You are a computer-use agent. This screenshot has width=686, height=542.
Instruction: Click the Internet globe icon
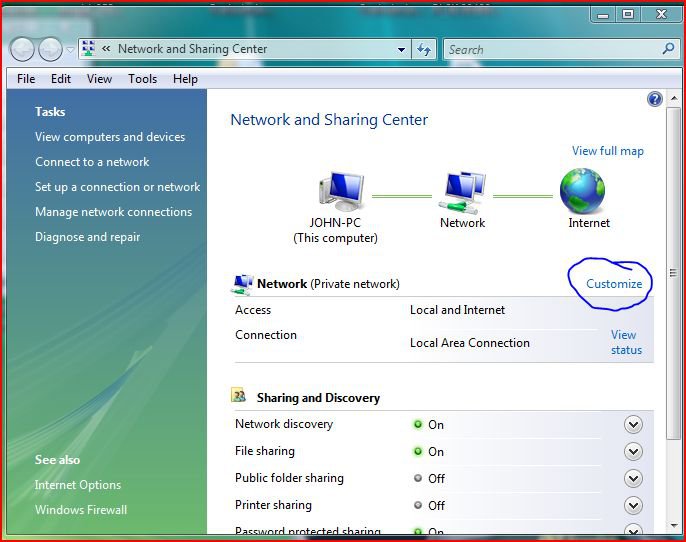click(582, 191)
